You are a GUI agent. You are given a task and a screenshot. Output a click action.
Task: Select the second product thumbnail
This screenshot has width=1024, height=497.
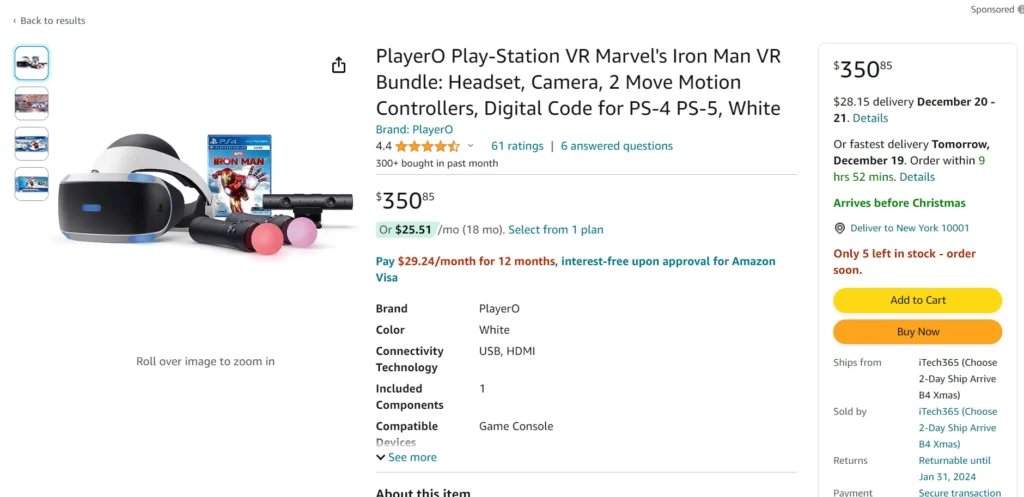pos(32,103)
